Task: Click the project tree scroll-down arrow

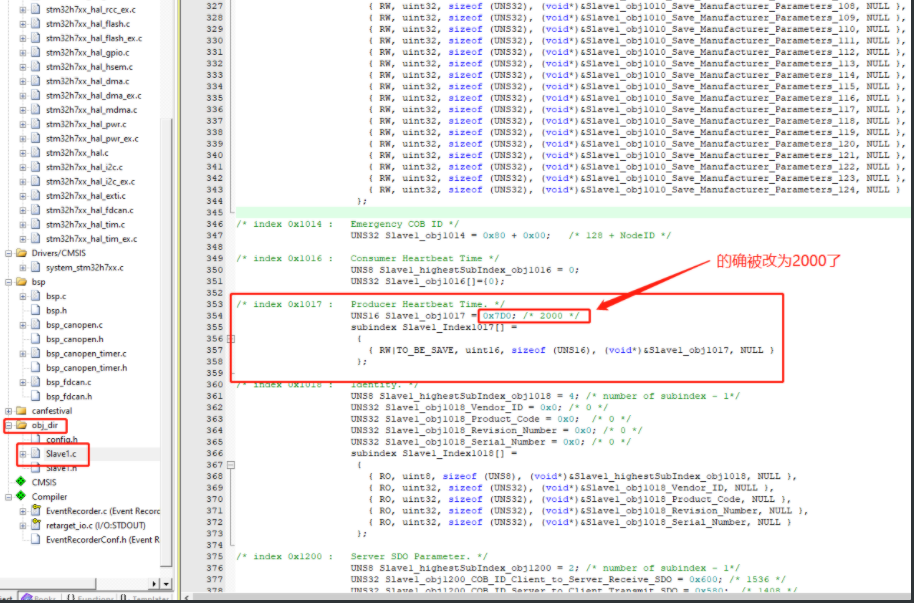Action: [167, 584]
